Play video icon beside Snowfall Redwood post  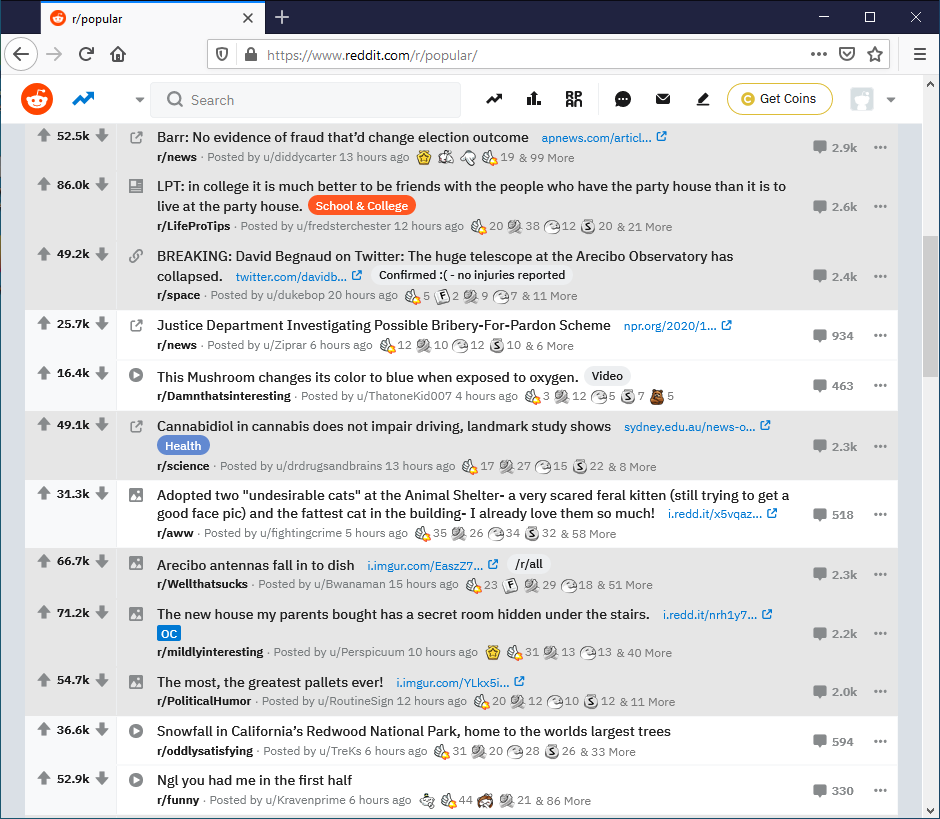[136, 731]
